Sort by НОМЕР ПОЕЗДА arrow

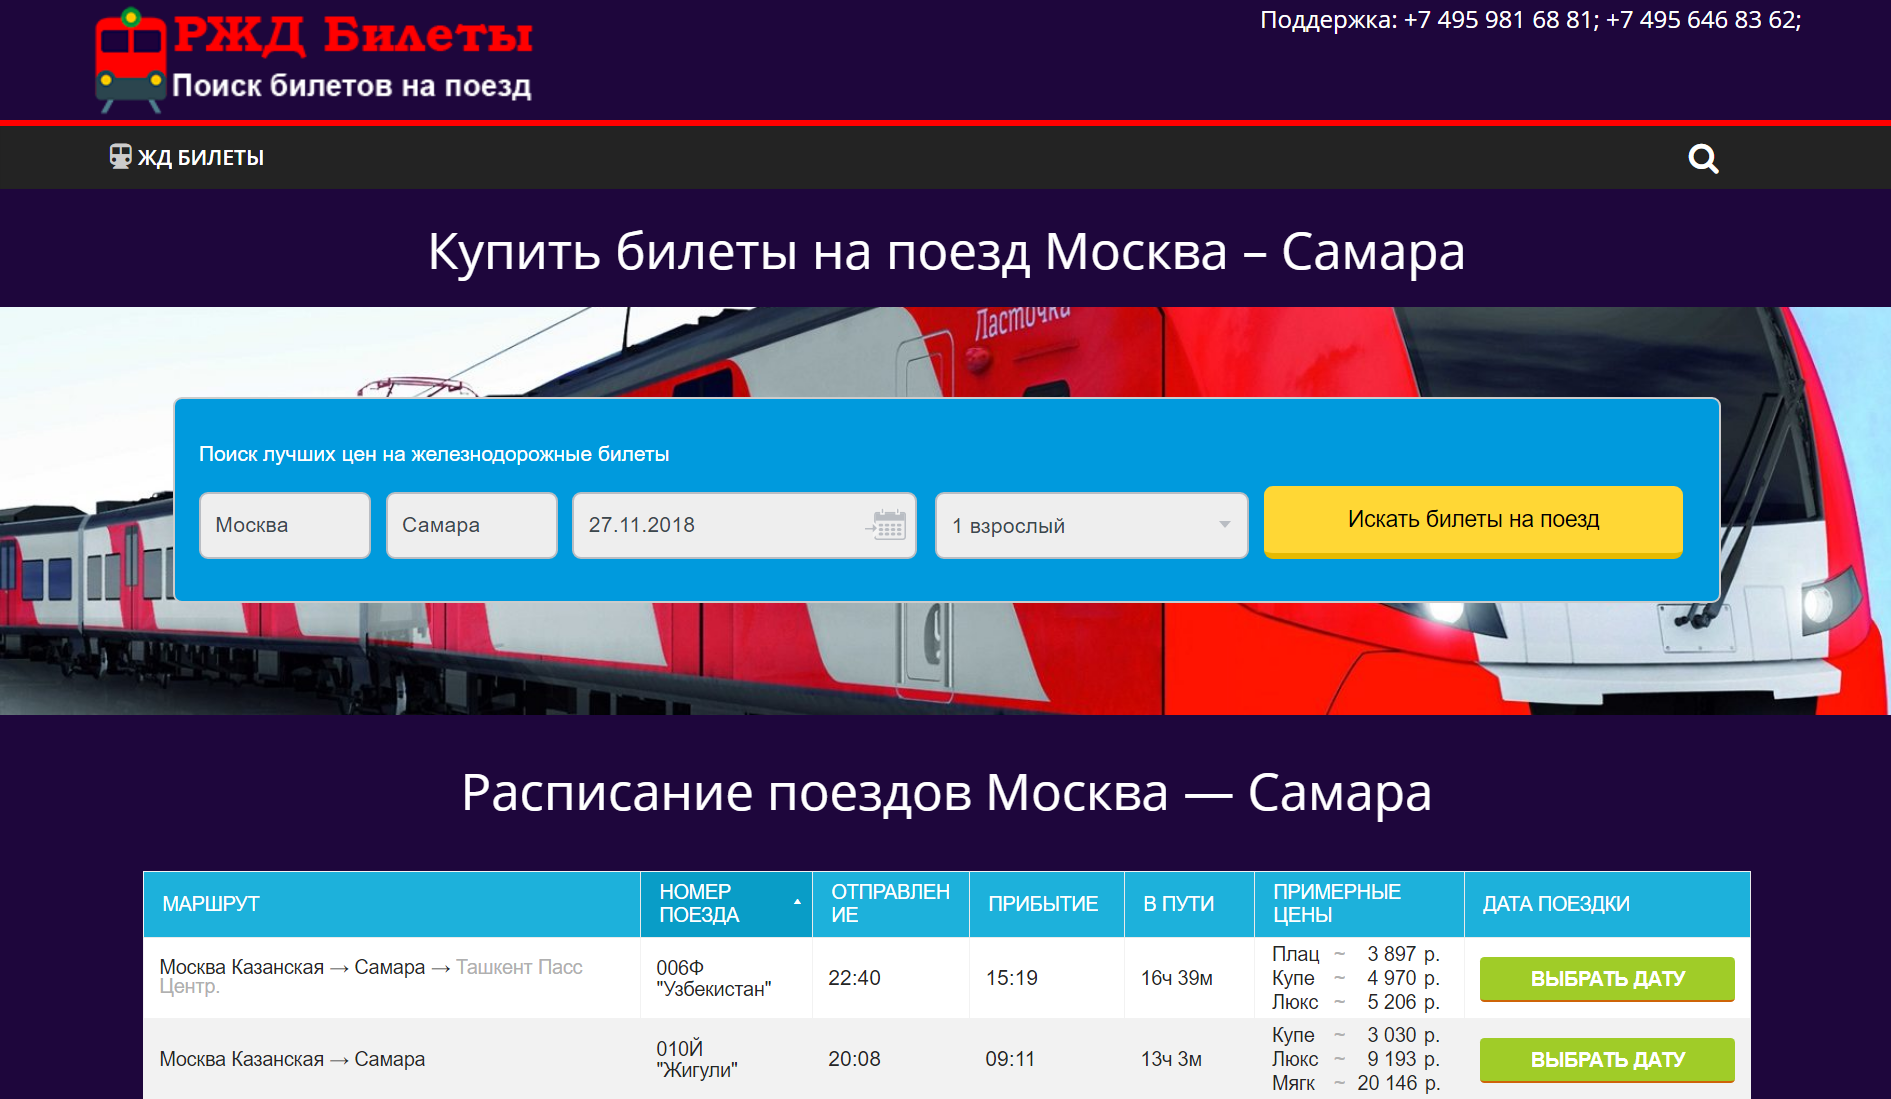tap(797, 902)
